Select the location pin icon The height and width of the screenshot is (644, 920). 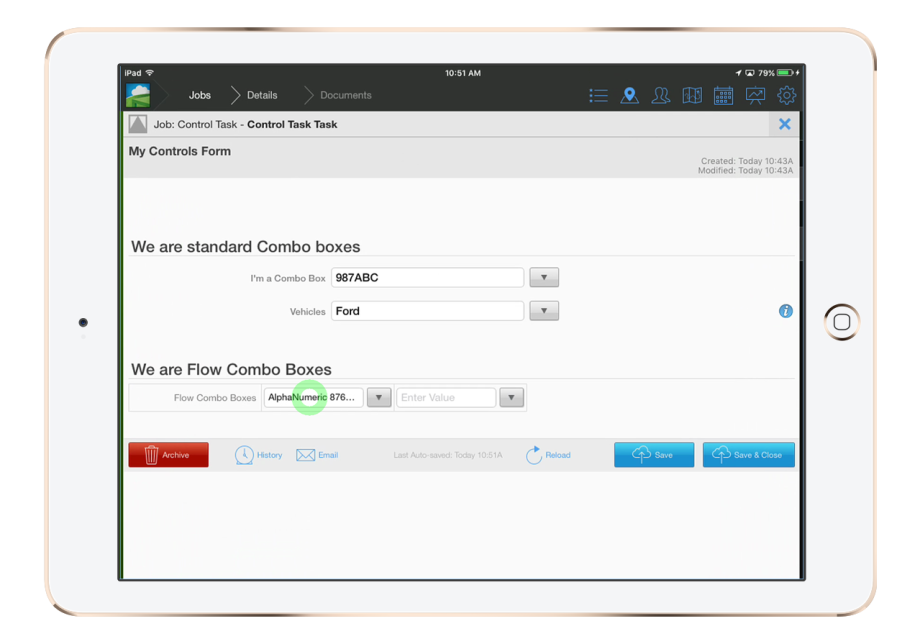[629, 95]
